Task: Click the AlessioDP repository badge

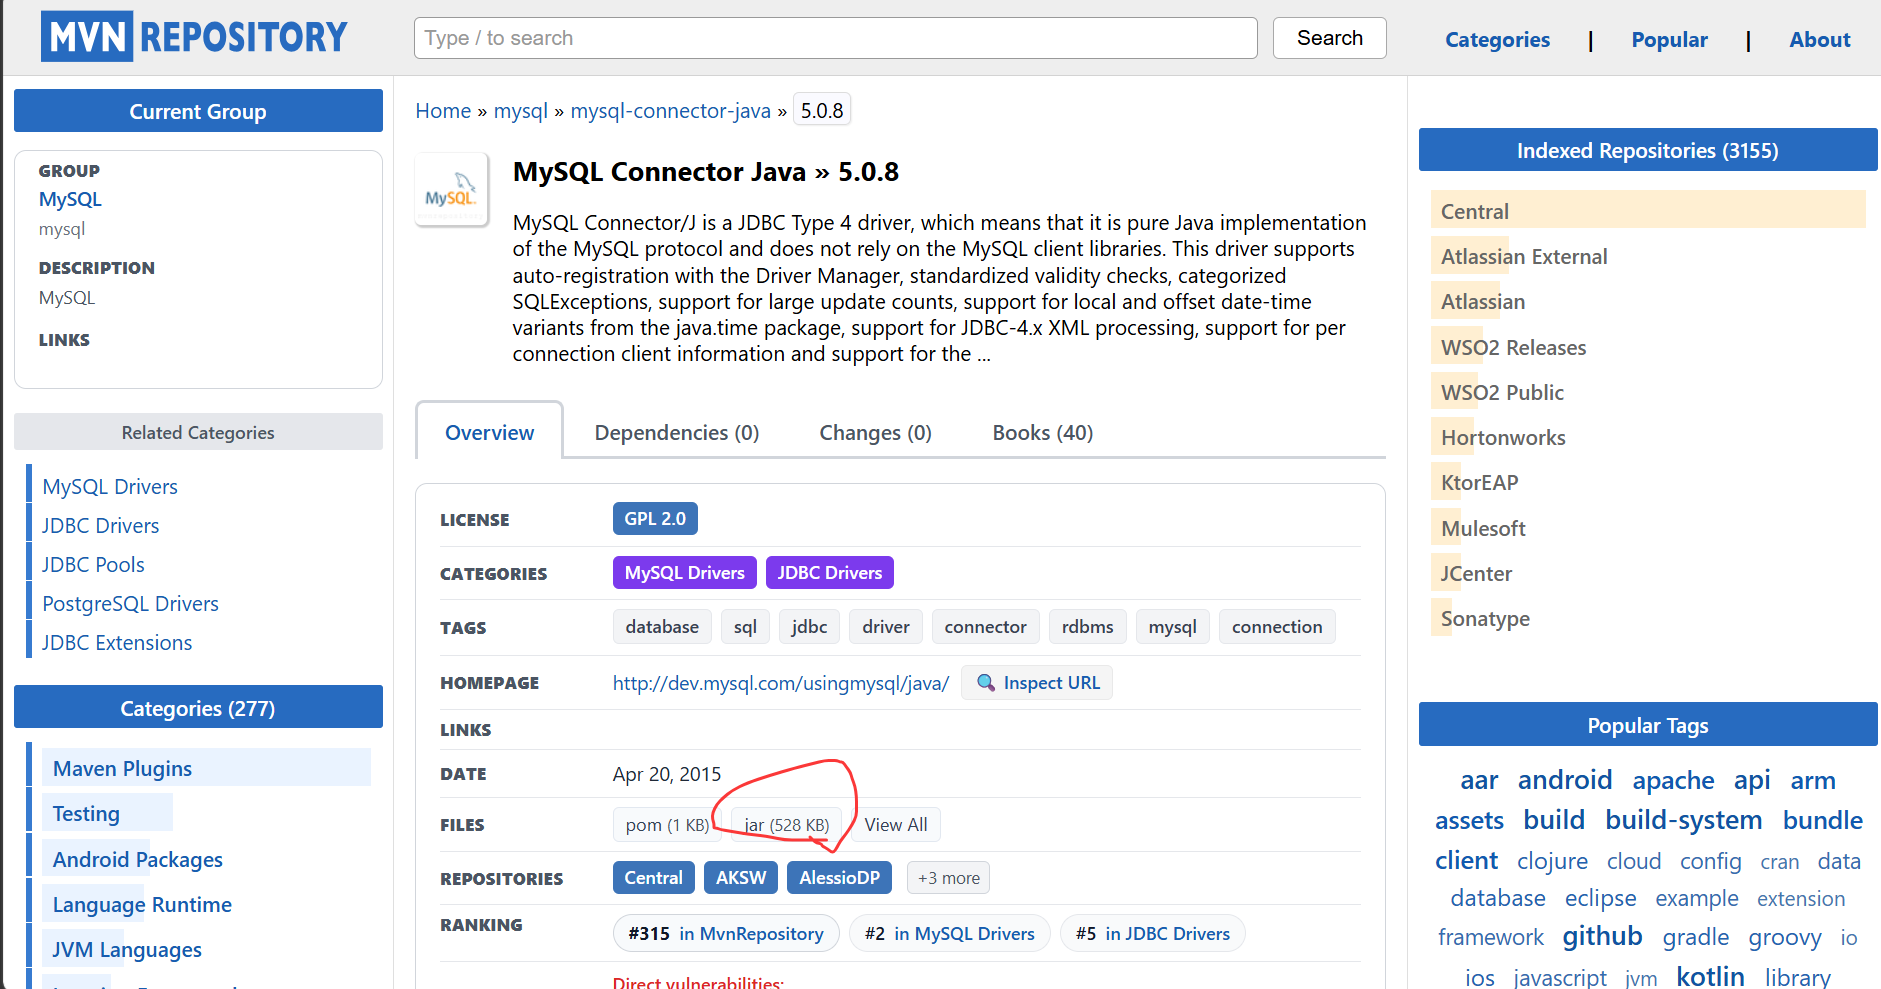Action: [x=839, y=878]
